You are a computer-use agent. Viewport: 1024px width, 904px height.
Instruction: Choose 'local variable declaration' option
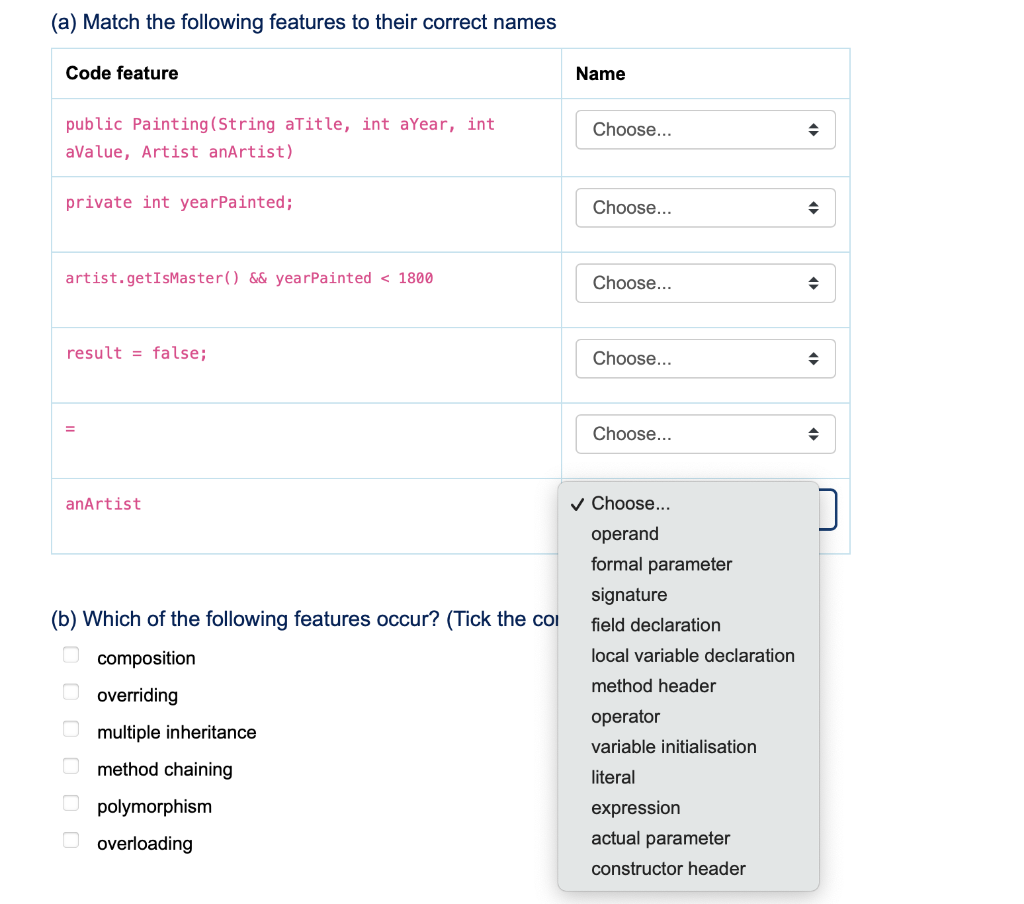[x=688, y=656]
